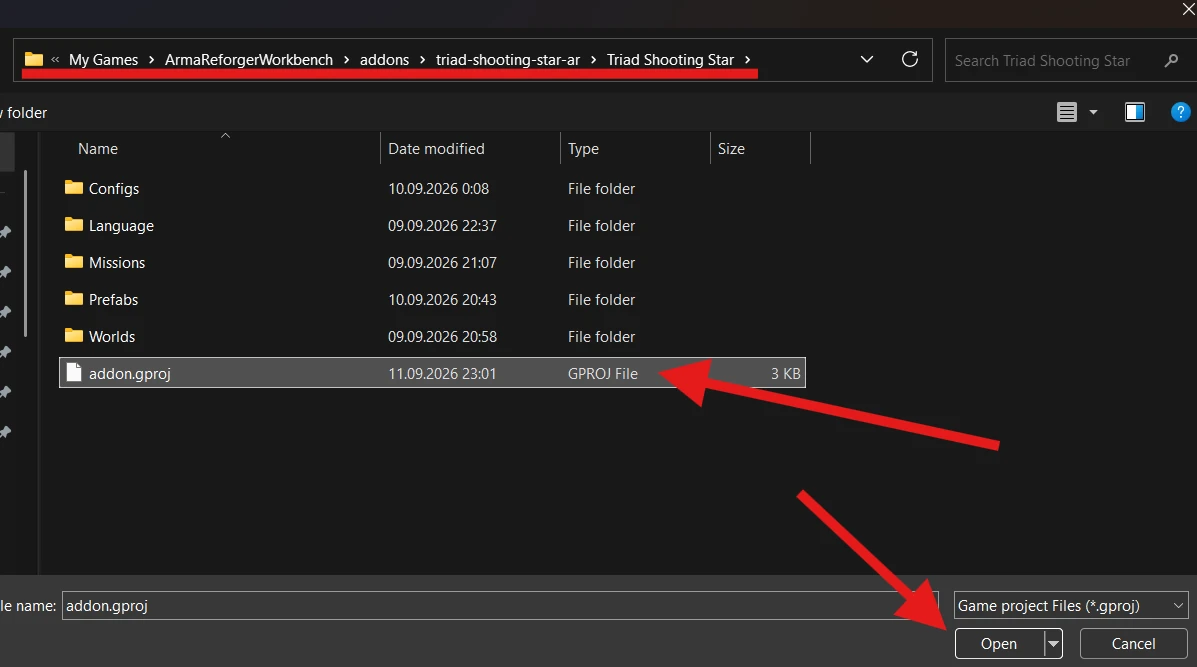Expand chevron after My Games breadcrumb
This screenshot has width=1197, height=667.
[151, 60]
